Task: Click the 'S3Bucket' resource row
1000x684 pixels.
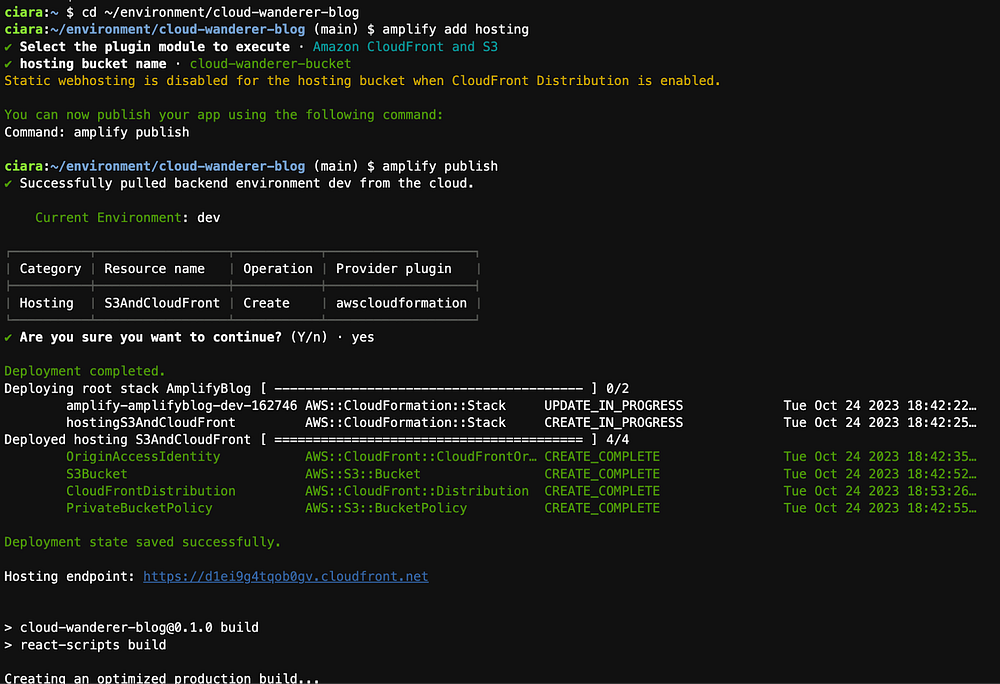Action: click(521, 474)
